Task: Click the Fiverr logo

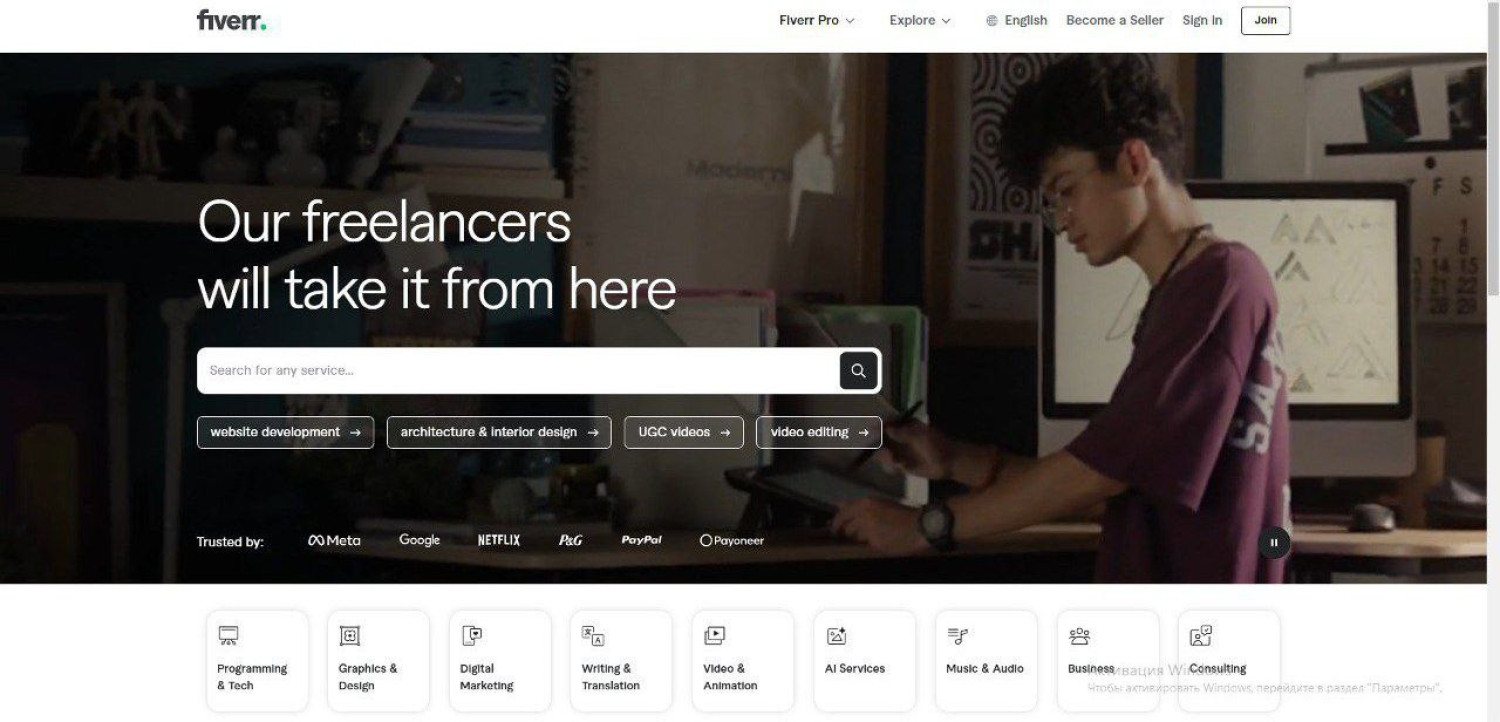Action: 231,20
